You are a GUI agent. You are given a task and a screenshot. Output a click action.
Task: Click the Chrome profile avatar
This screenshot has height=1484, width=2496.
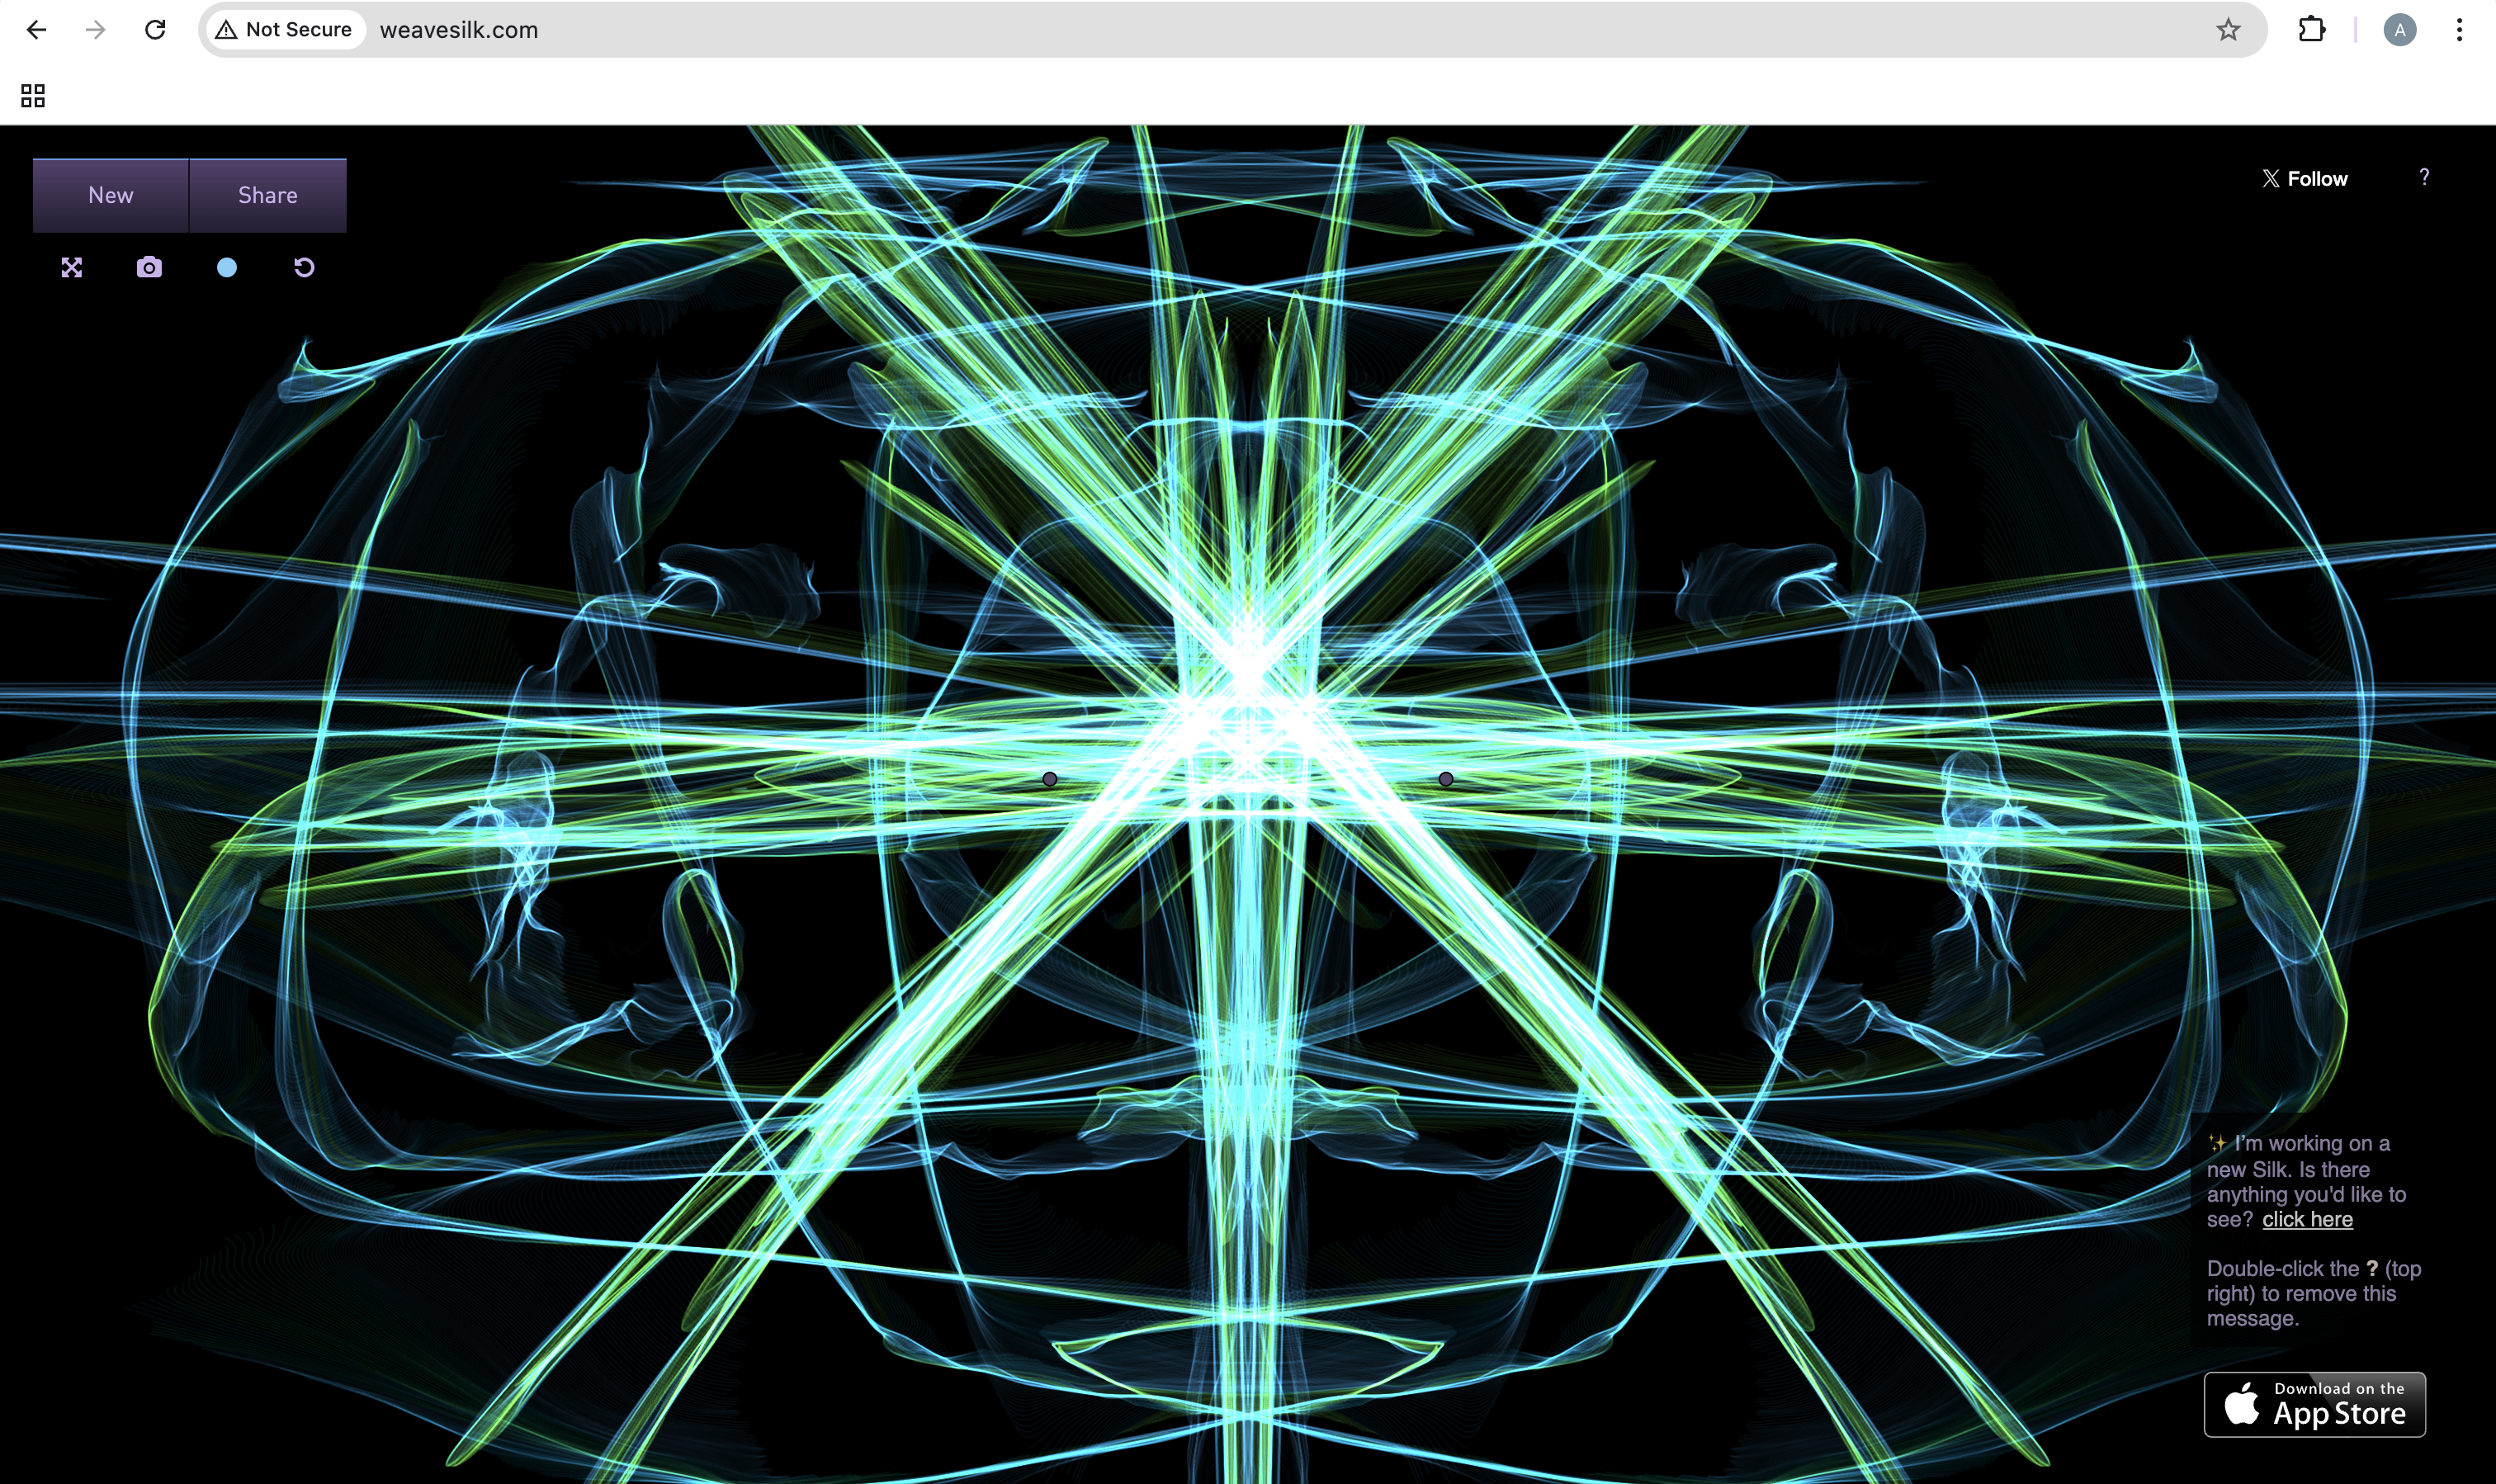(2399, 30)
